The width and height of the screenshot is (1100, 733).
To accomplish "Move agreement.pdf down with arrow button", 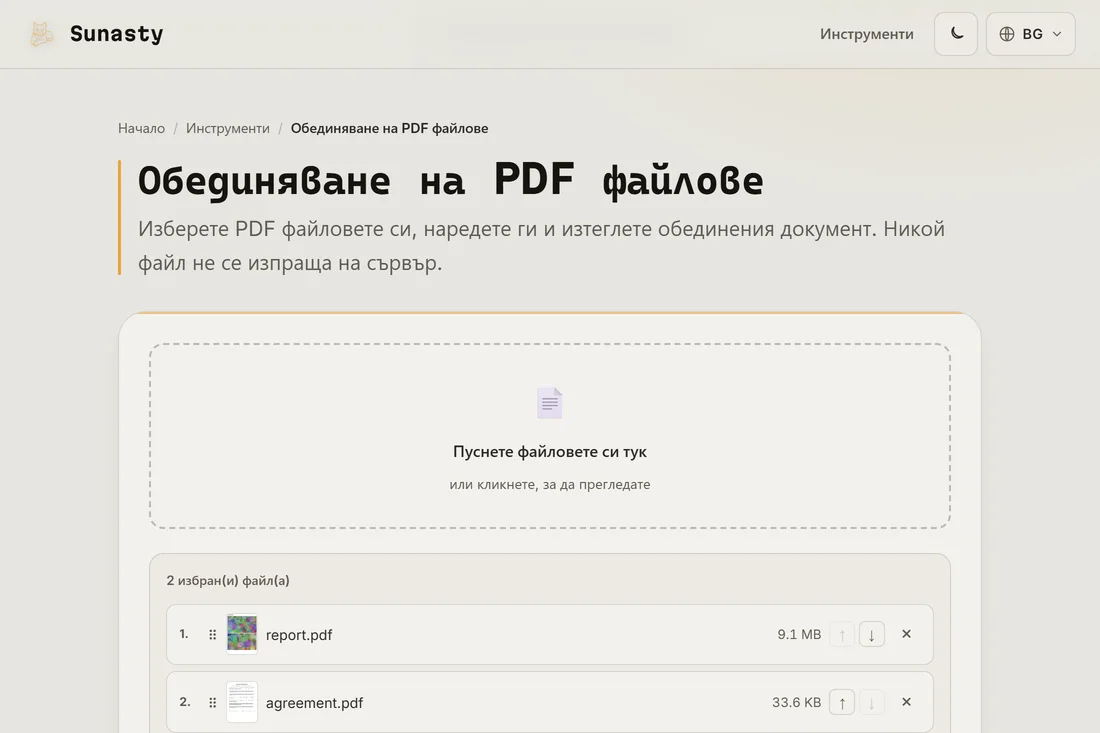I will click(871, 702).
